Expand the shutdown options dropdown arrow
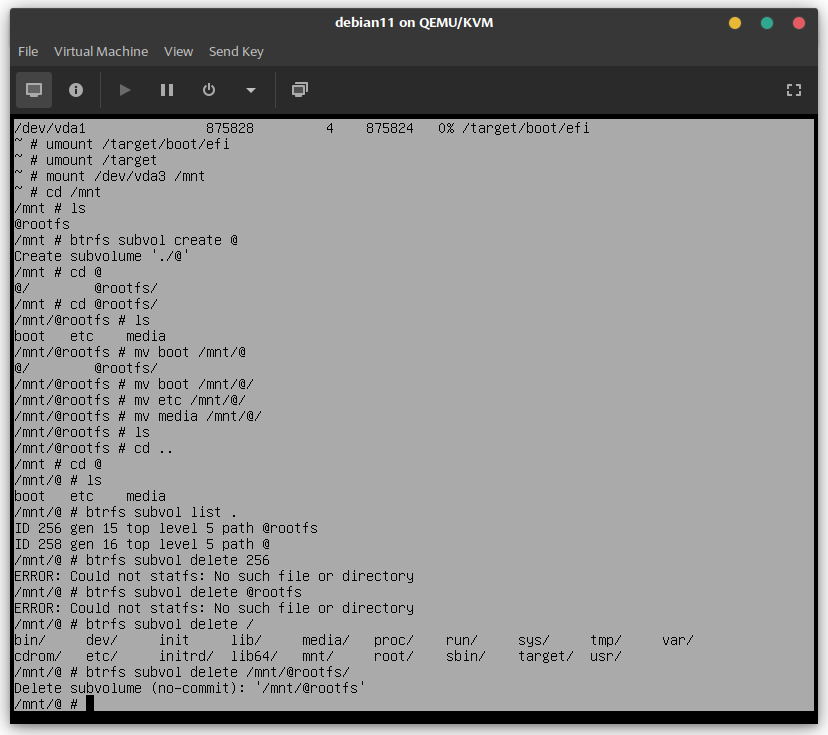Screen dimensions: 828x735 (250, 90)
